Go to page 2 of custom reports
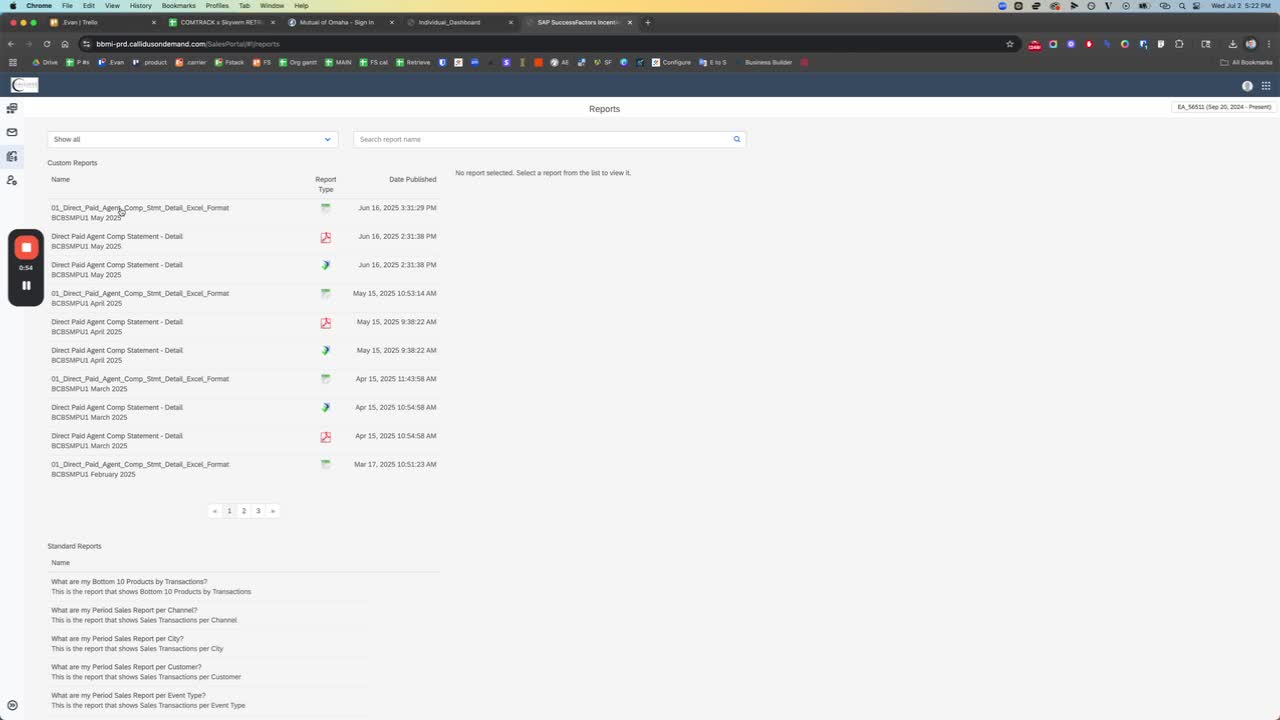The image size is (1280, 720). click(x=243, y=511)
